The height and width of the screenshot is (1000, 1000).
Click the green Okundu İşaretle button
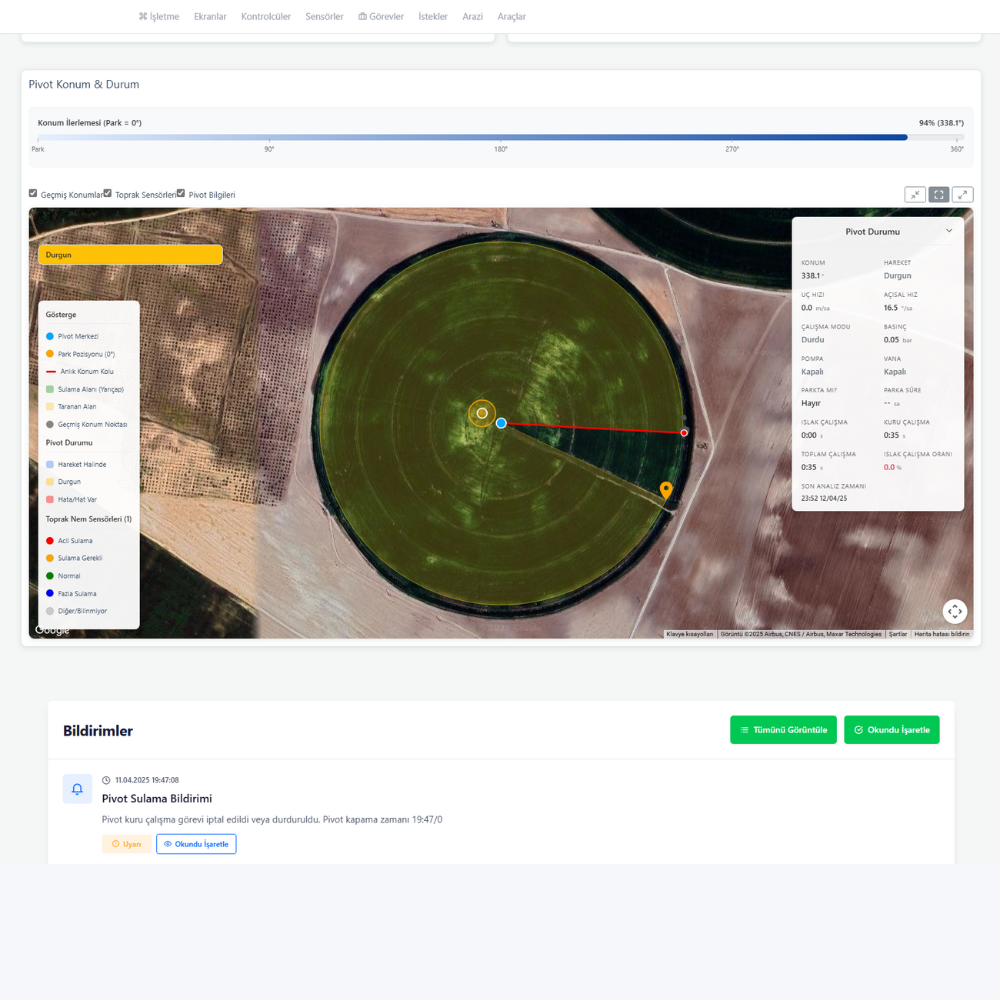(891, 729)
